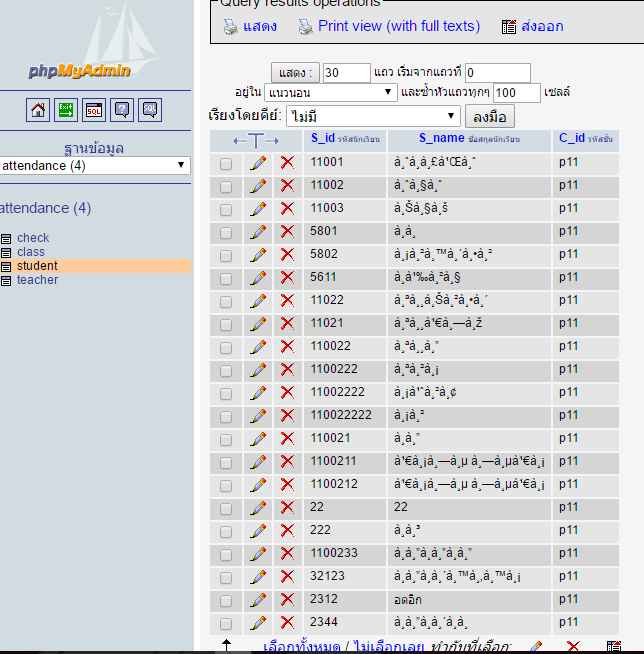
Task: Click the printer icon beside Print view
Action: pyautogui.click(x=305, y=27)
